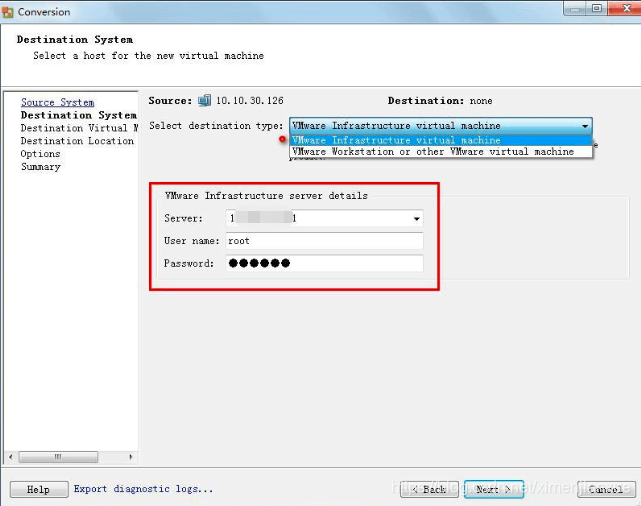641x506 pixels.
Task: Expand the Server address dropdown arrow
Action: pyautogui.click(x=416, y=219)
